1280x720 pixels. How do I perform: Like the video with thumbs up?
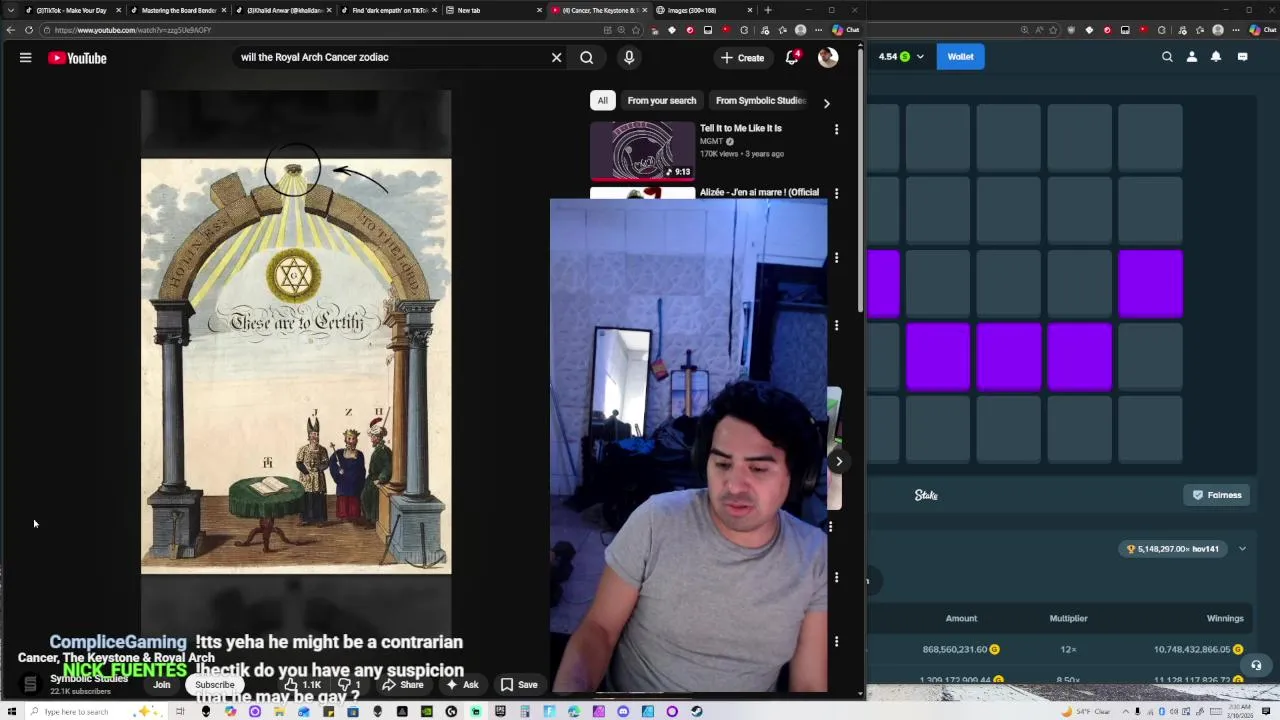click(x=303, y=685)
